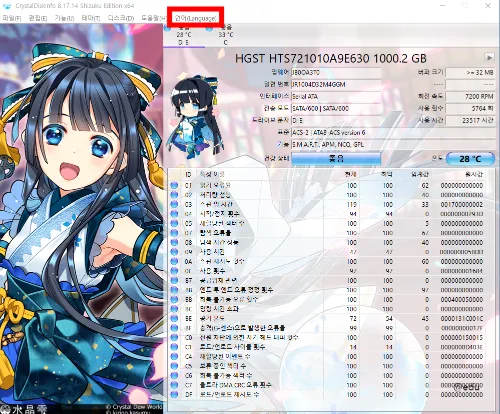Screen dimensions: 500x414
Task: Click the blue status circle for attribute C7
Action: [174, 385]
